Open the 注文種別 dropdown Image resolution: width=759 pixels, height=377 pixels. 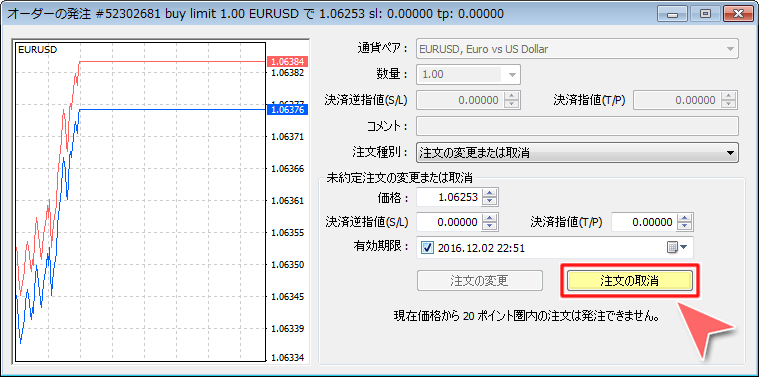[577, 153]
